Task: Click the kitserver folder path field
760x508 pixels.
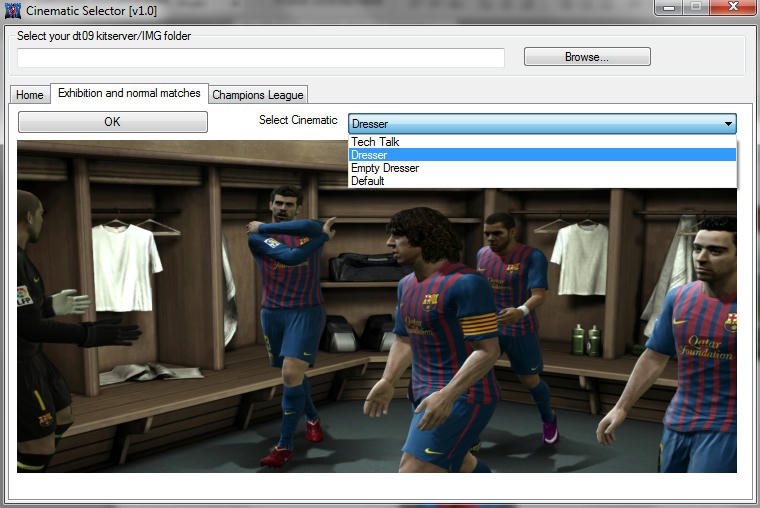Action: pos(261,58)
